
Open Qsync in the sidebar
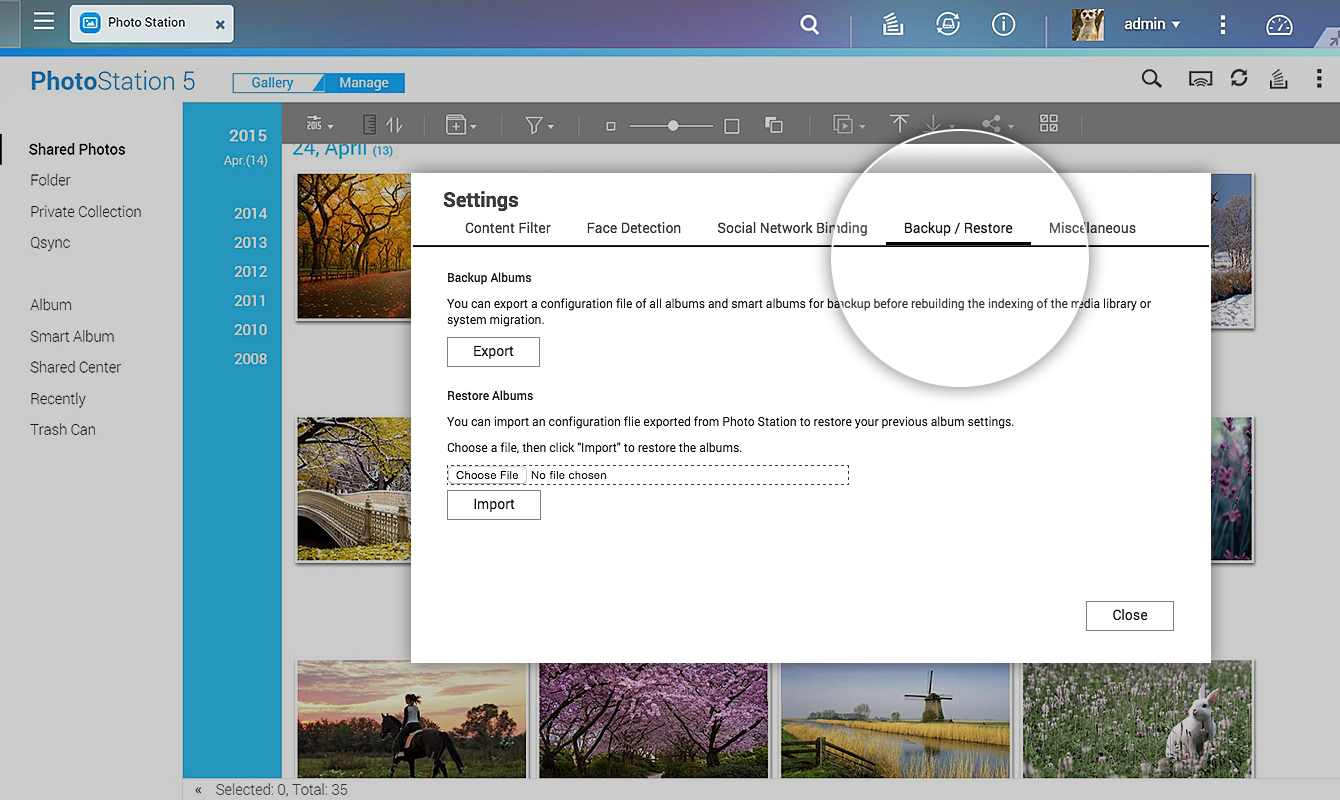pyautogui.click(x=50, y=242)
